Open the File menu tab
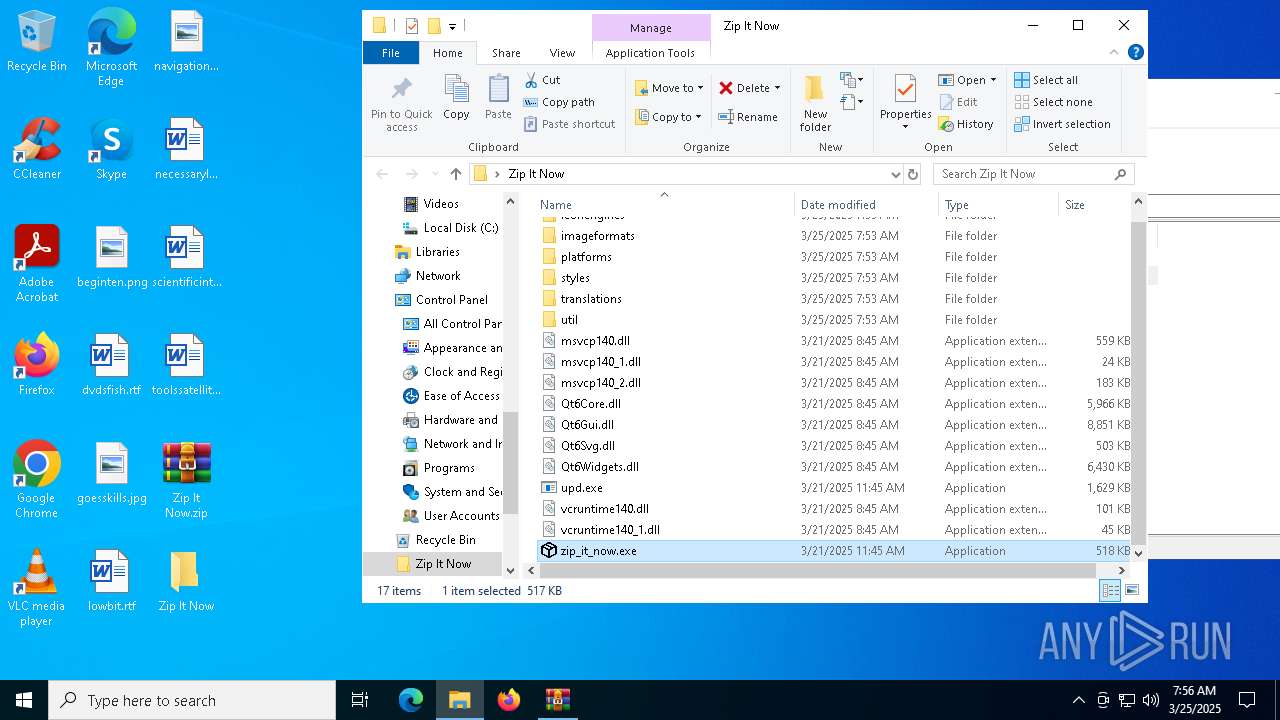 coord(391,53)
